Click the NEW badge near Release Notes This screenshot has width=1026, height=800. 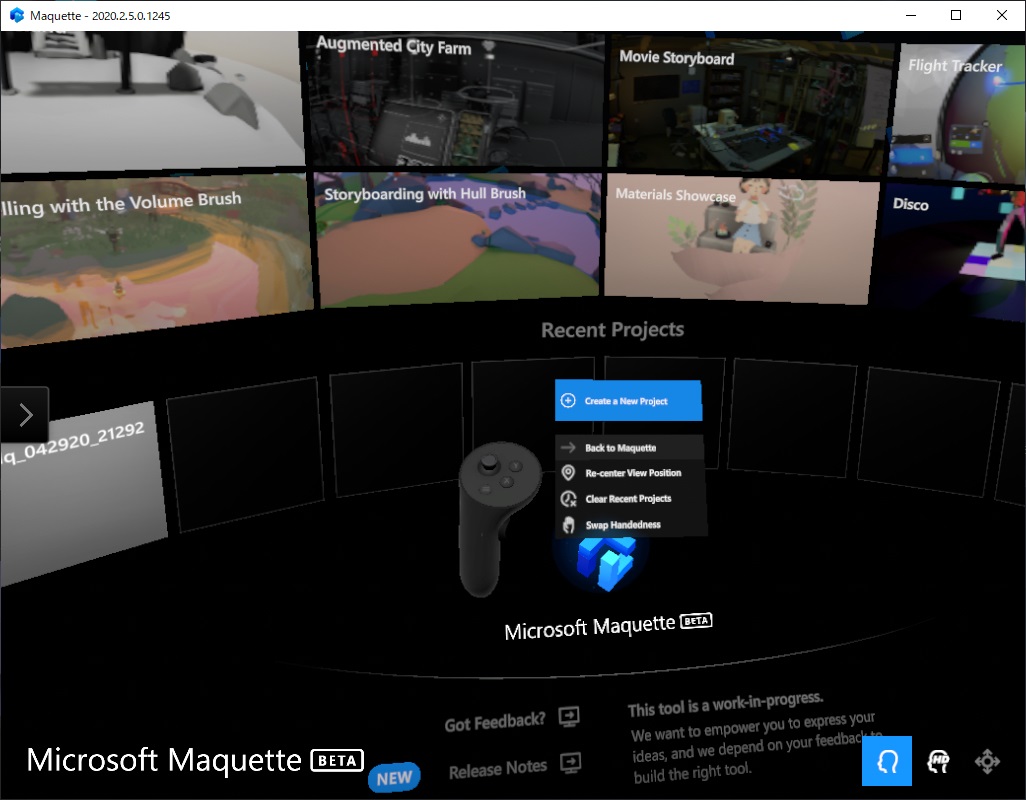point(394,778)
